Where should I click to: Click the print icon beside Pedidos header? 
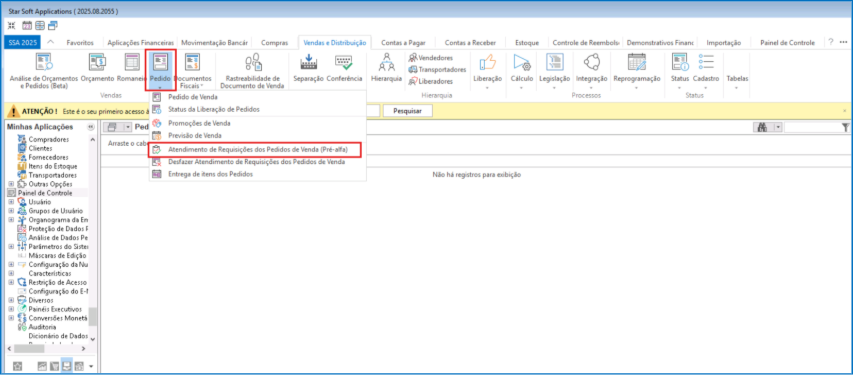(113, 127)
